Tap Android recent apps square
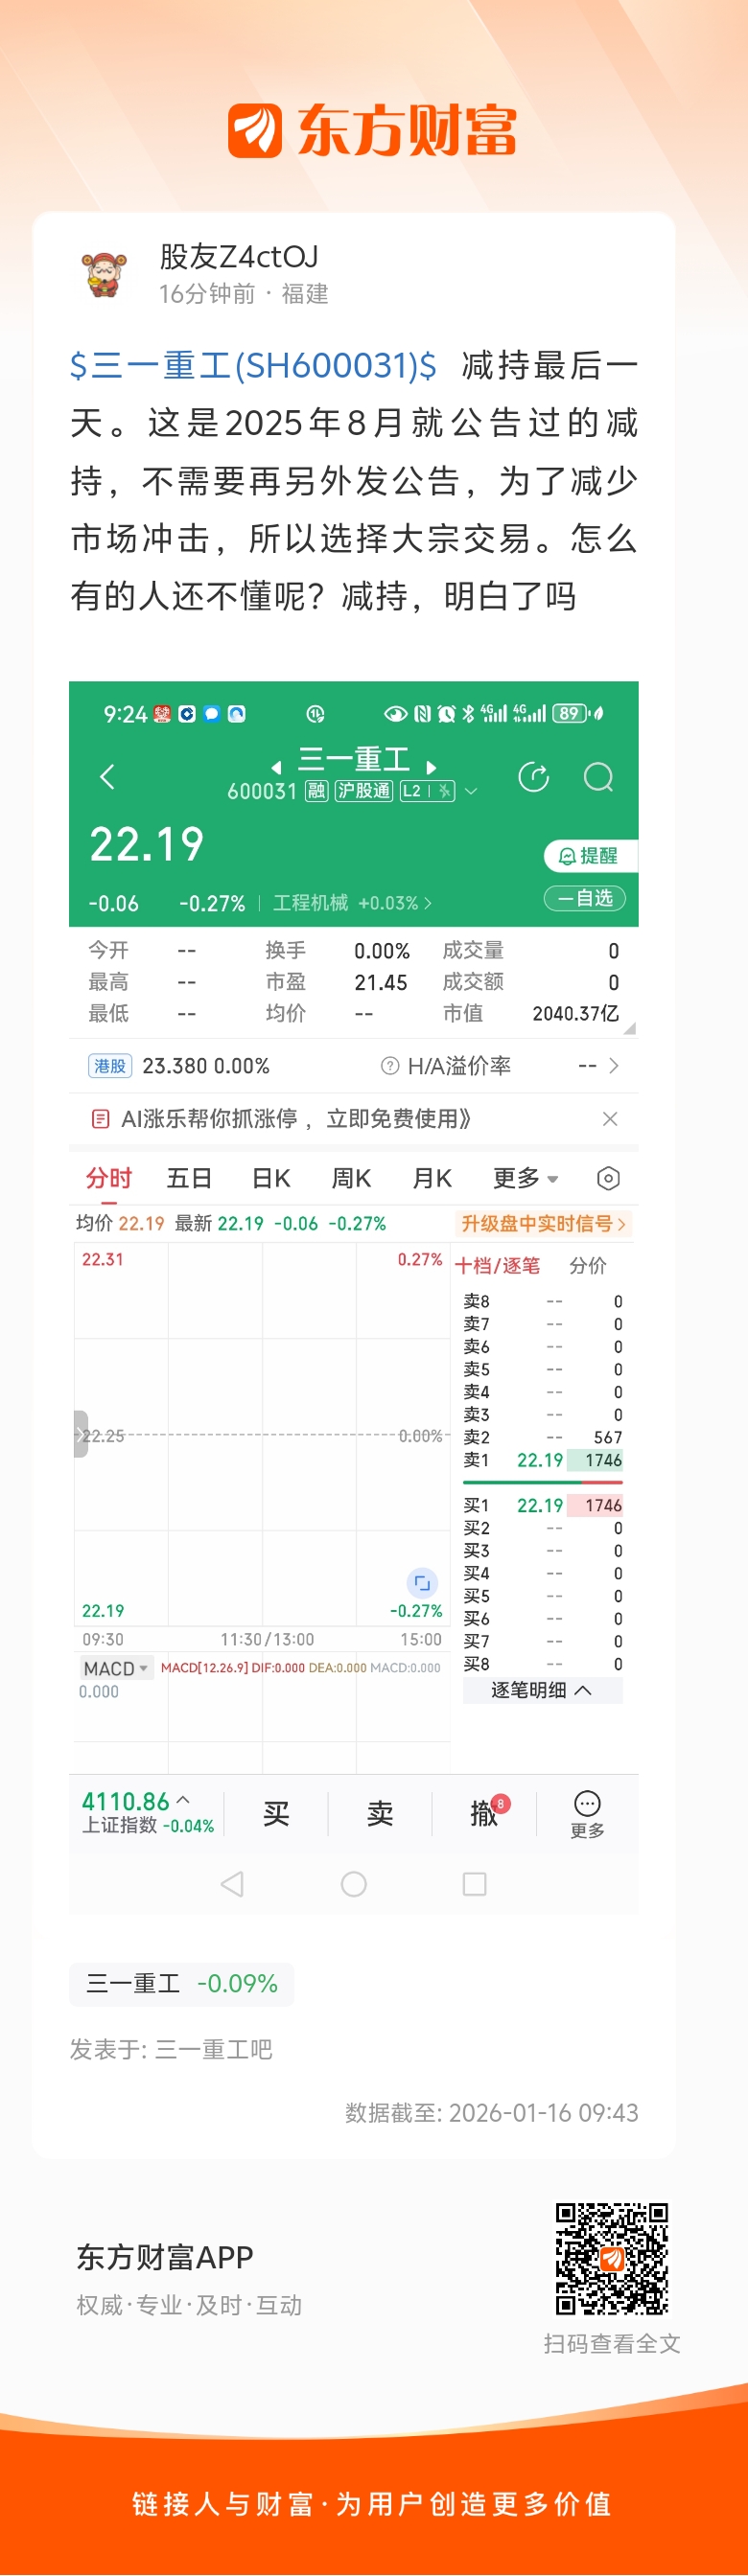748x2576 pixels. point(475,1885)
